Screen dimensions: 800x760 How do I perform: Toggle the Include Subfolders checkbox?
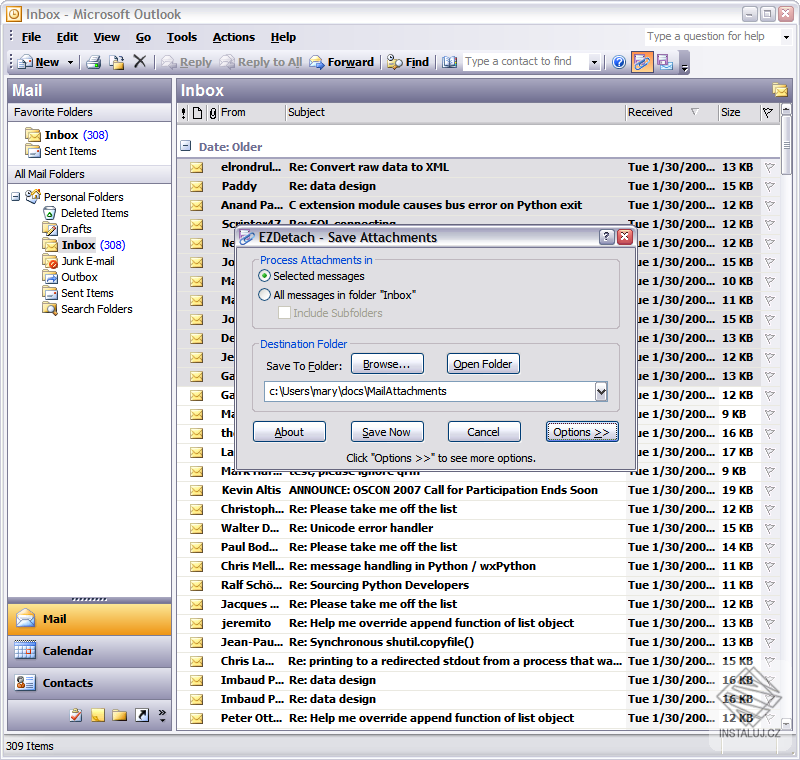pos(285,313)
